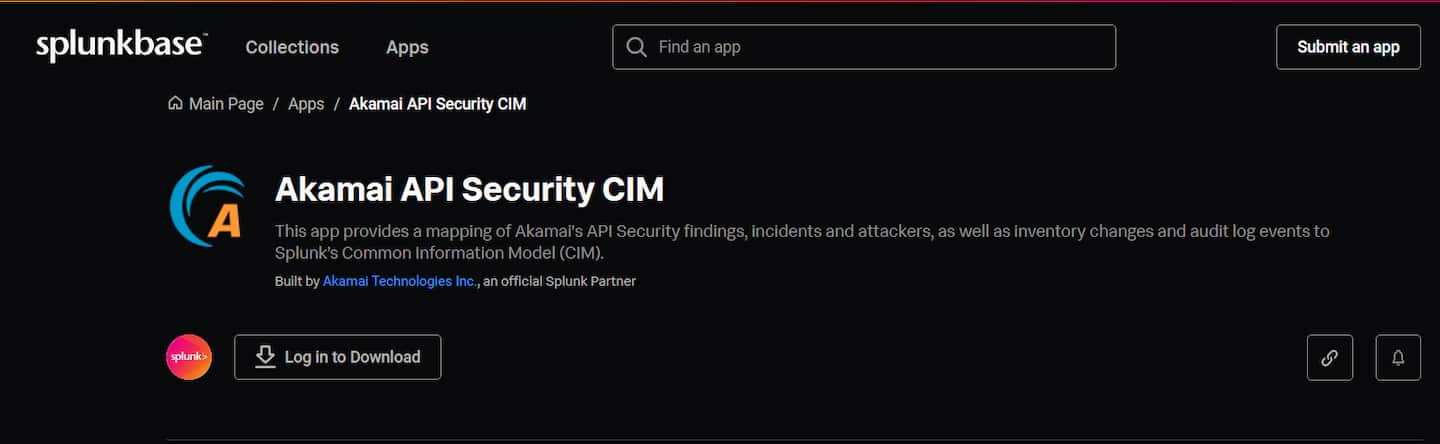Click the Akamai API Security CIM breadcrumb
Viewport: 1440px width, 444px height.
437,104
